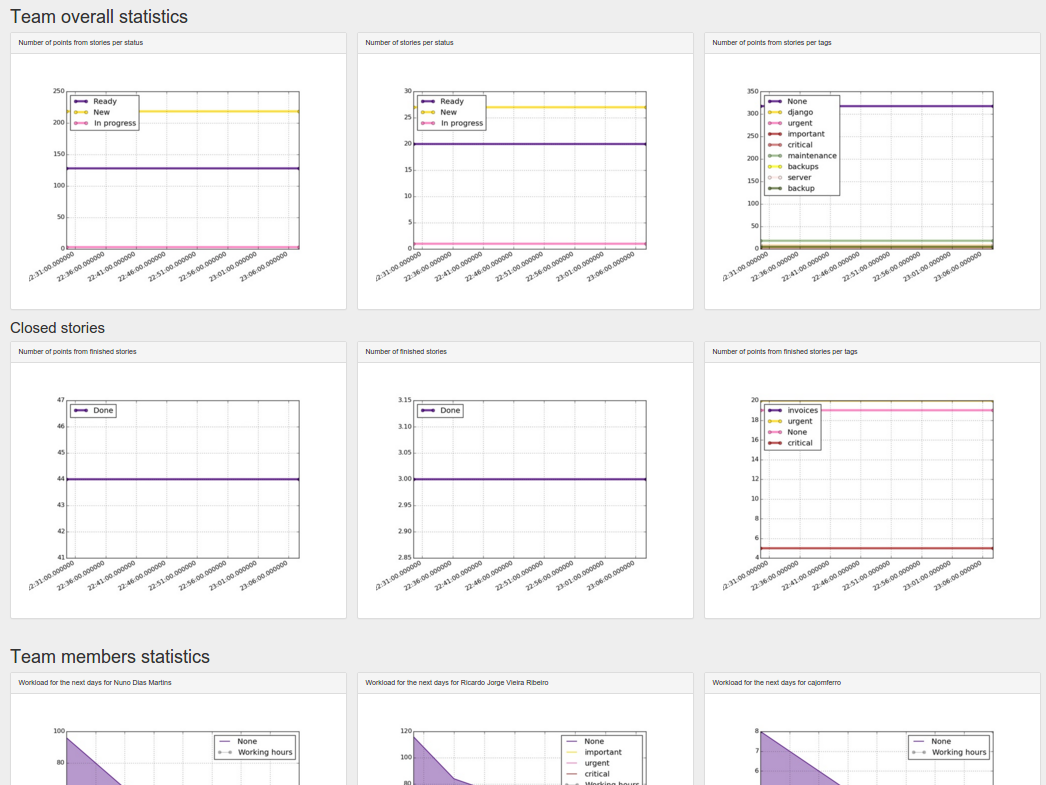Image resolution: width=1046 pixels, height=785 pixels.
Task: Select title 'Number of points from finished stories per tags'
Action: (x=784, y=351)
